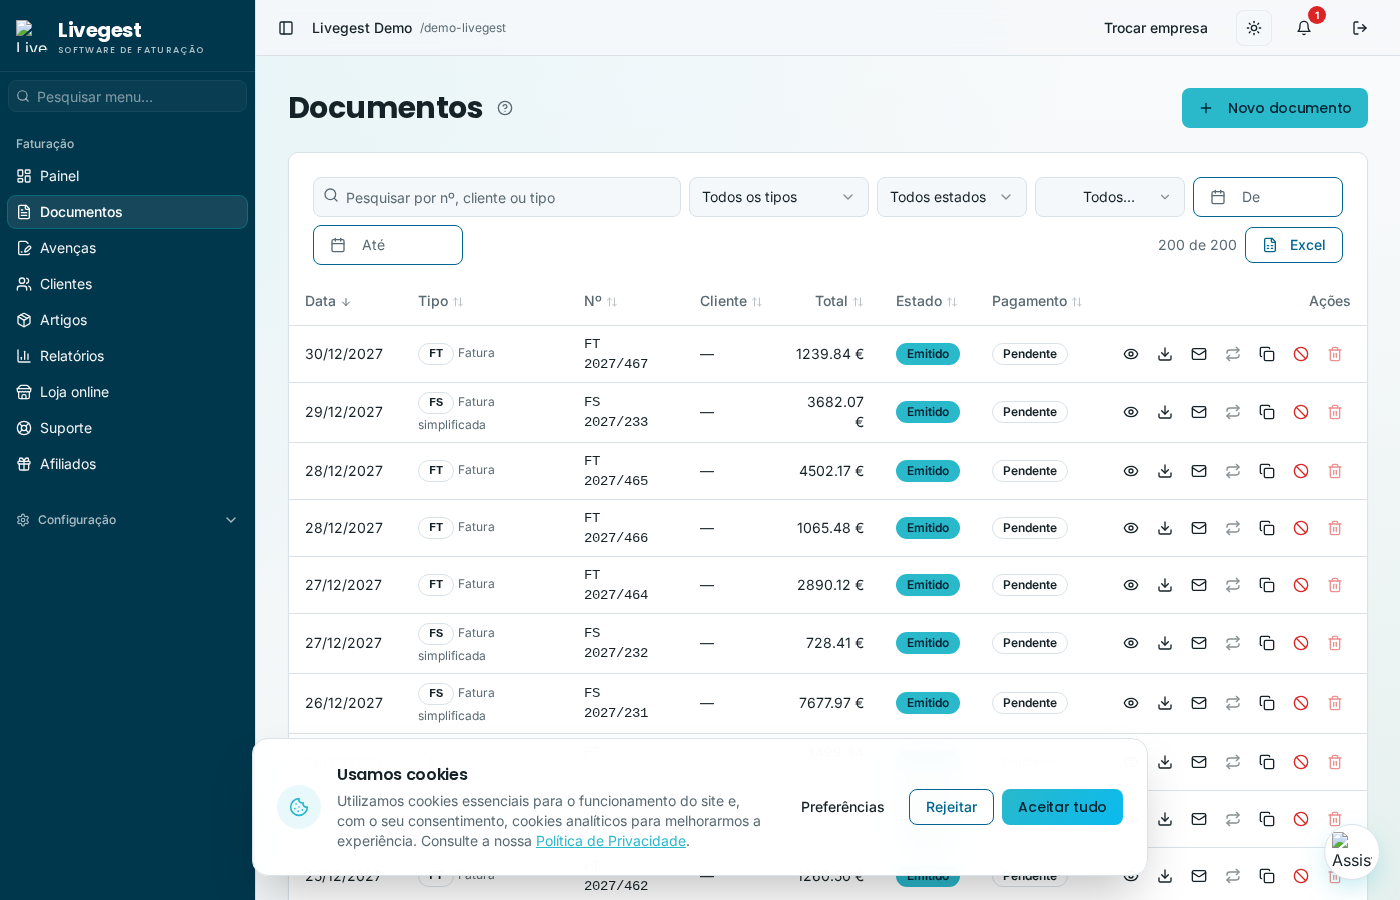
Task: Cancel document FS 2027/232
Action: point(1301,643)
